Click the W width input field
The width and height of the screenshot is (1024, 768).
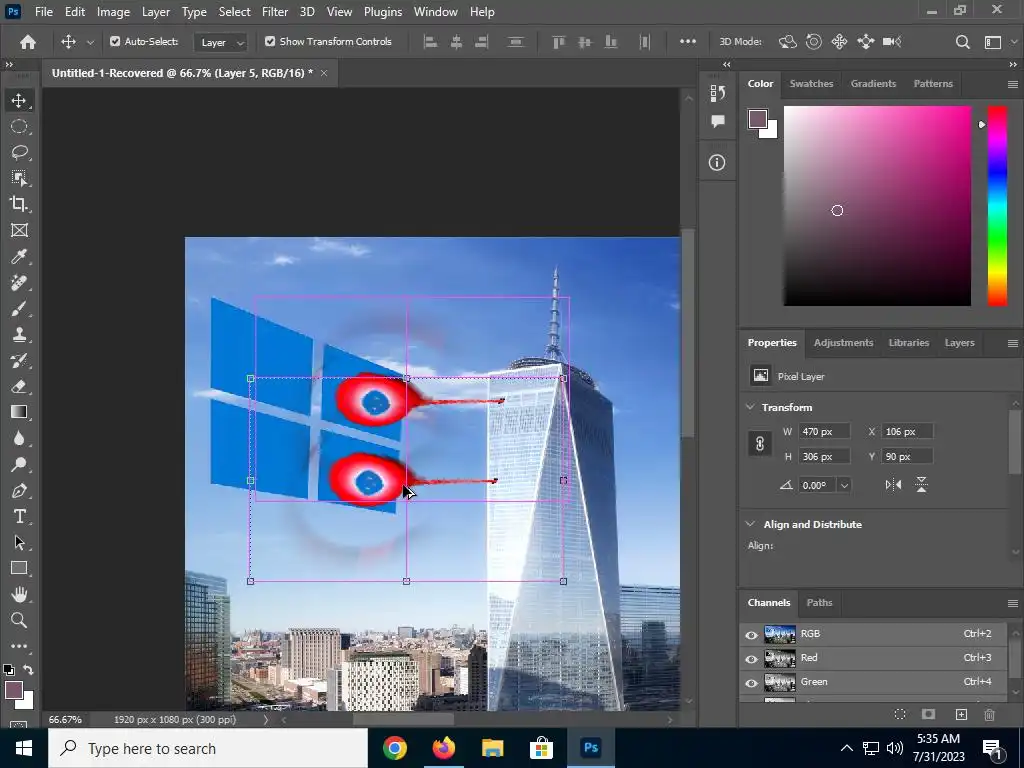coord(824,432)
